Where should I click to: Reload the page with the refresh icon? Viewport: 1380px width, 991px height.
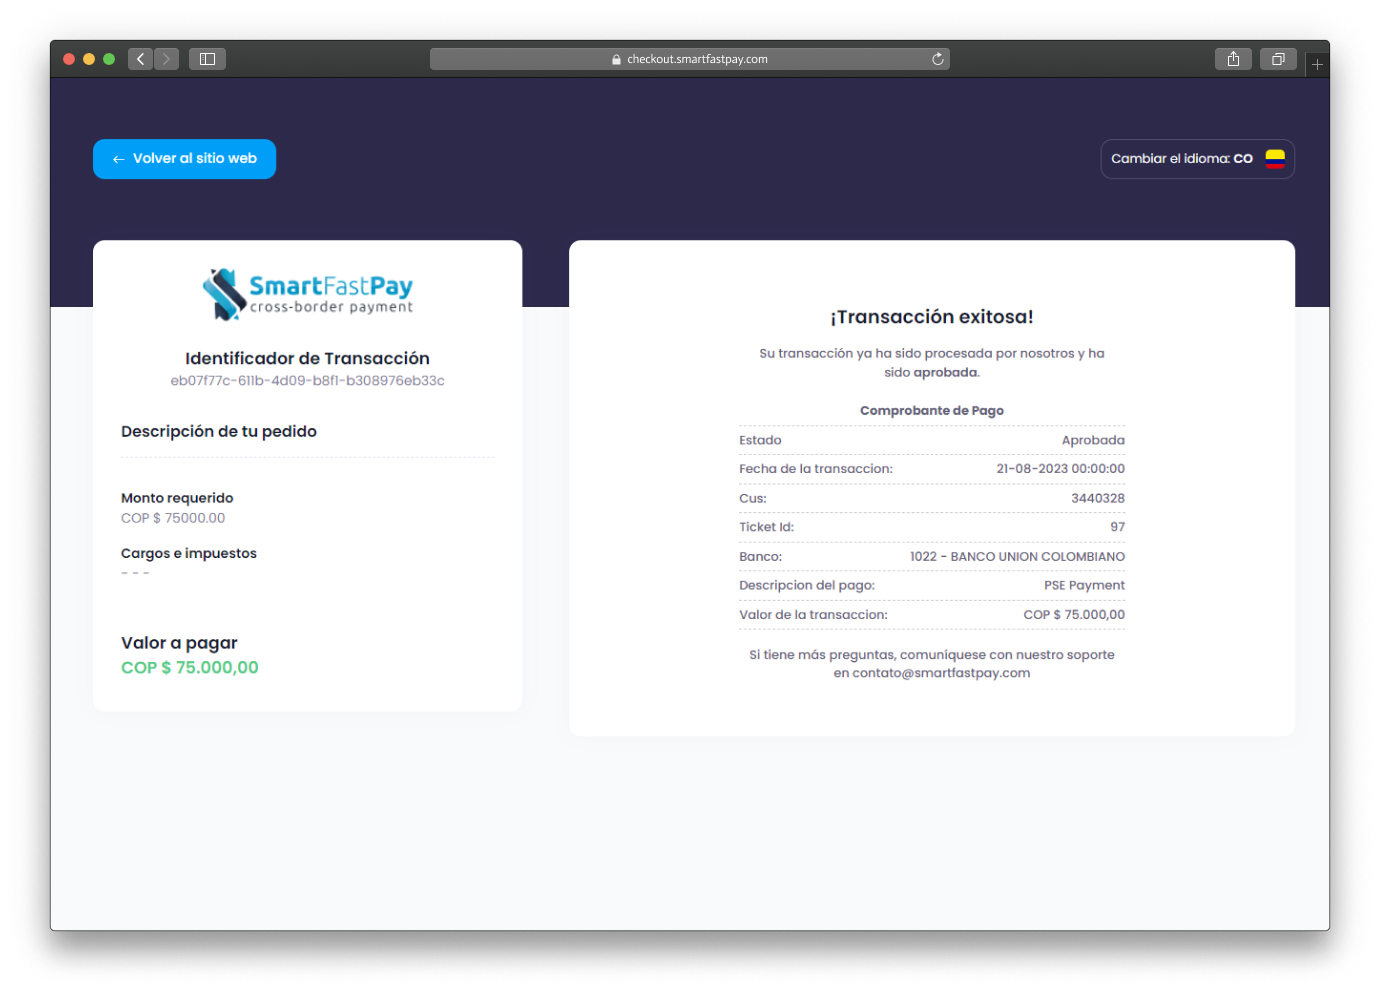pos(938,59)
